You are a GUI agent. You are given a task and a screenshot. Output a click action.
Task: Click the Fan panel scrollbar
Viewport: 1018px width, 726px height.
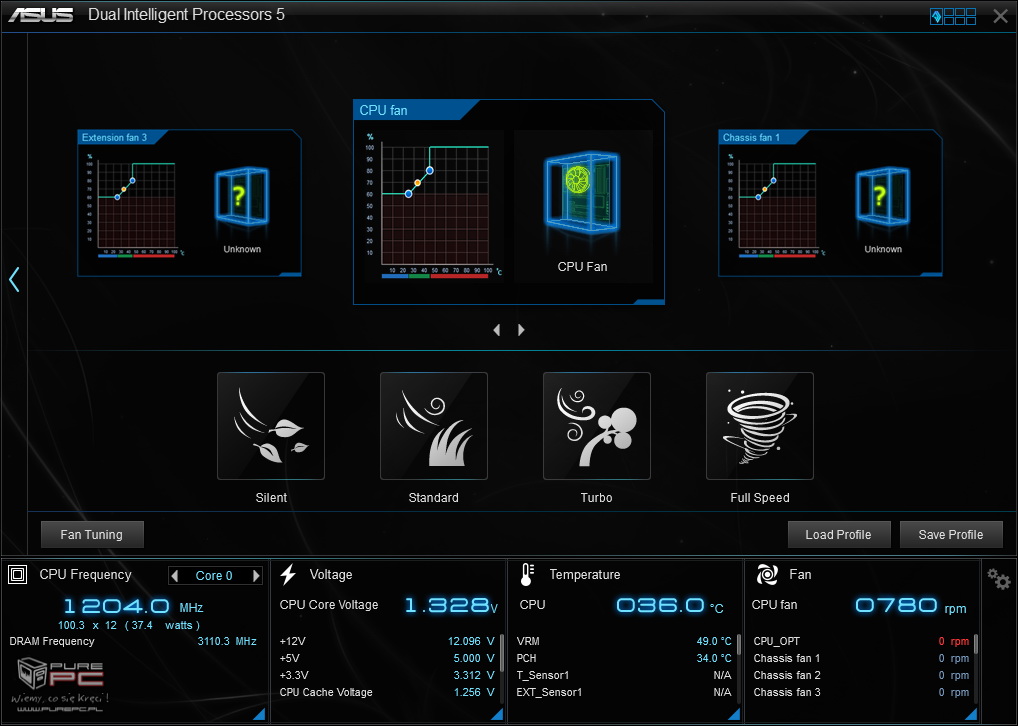(x=976, y=645)
